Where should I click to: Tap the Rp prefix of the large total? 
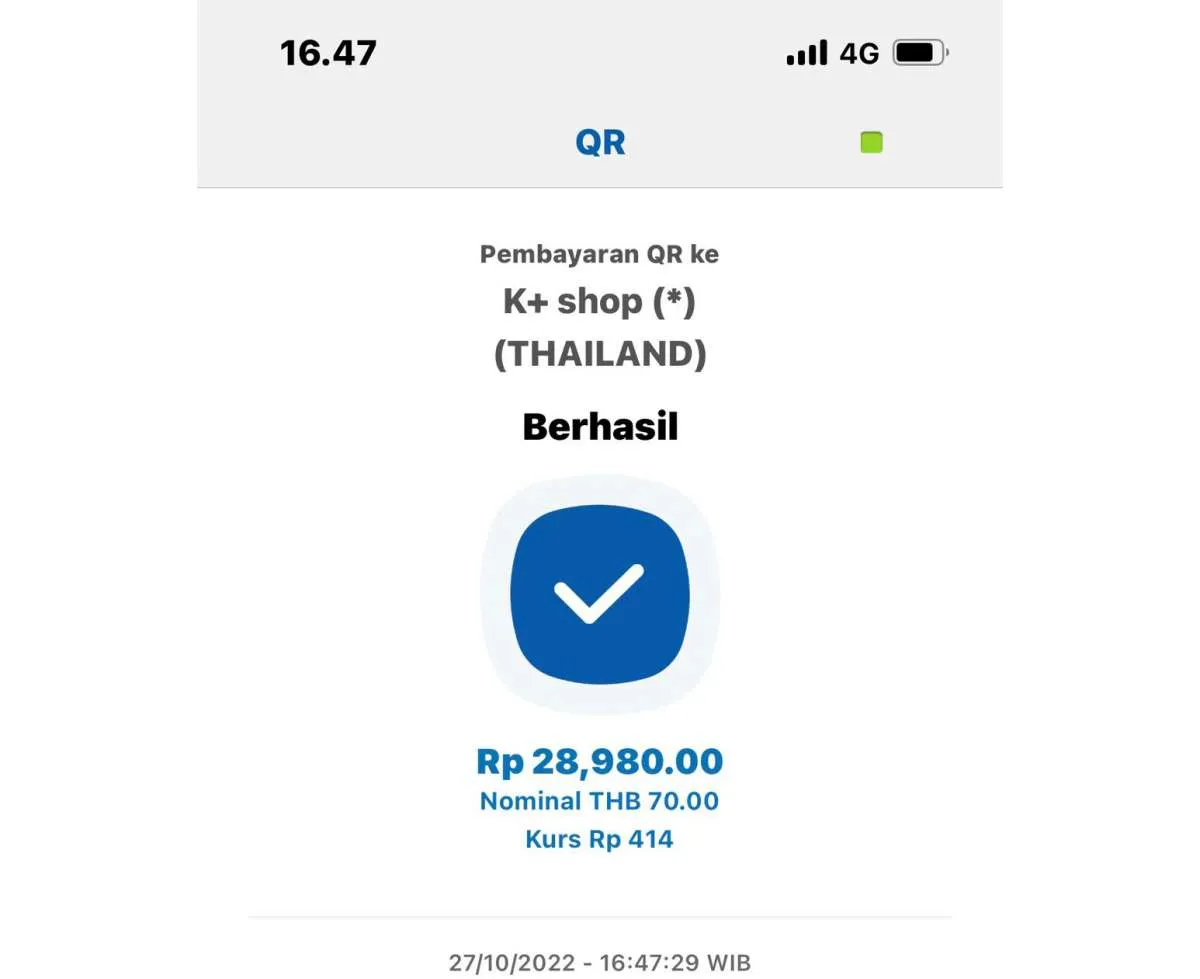point(500,762)
